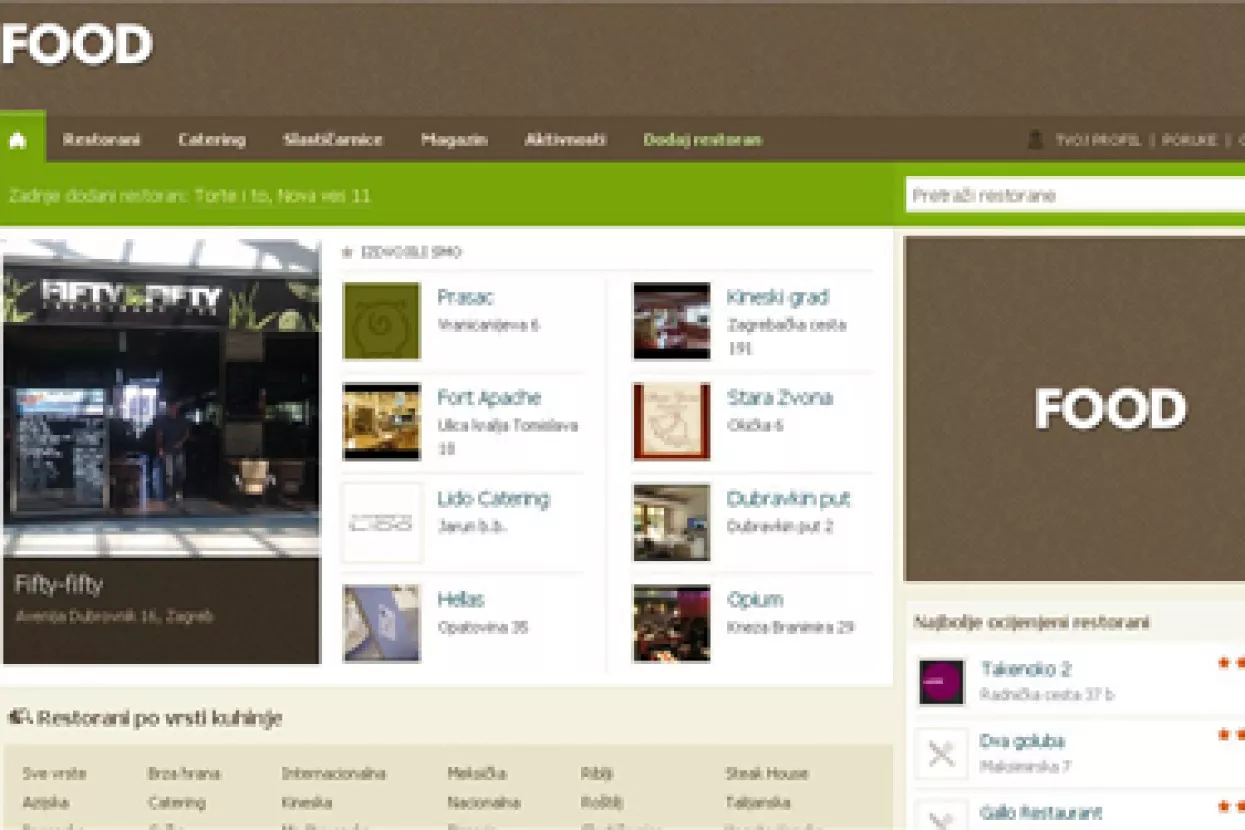Open the FOOD logo in the page header
Image resolution: width=1245 pixels, height=830 pixels.
[x=77, y=46]
